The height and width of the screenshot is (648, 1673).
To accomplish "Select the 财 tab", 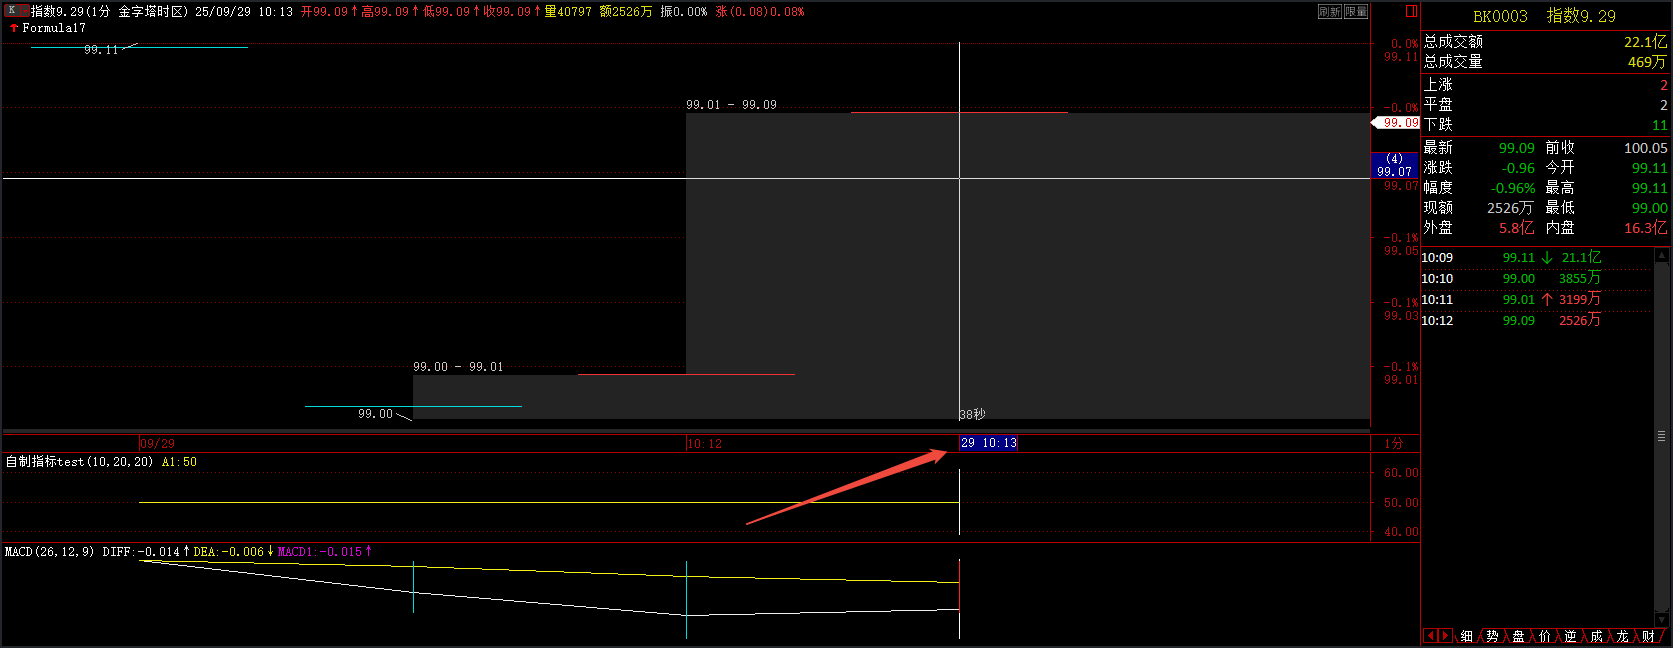I will coord(1648,636).
